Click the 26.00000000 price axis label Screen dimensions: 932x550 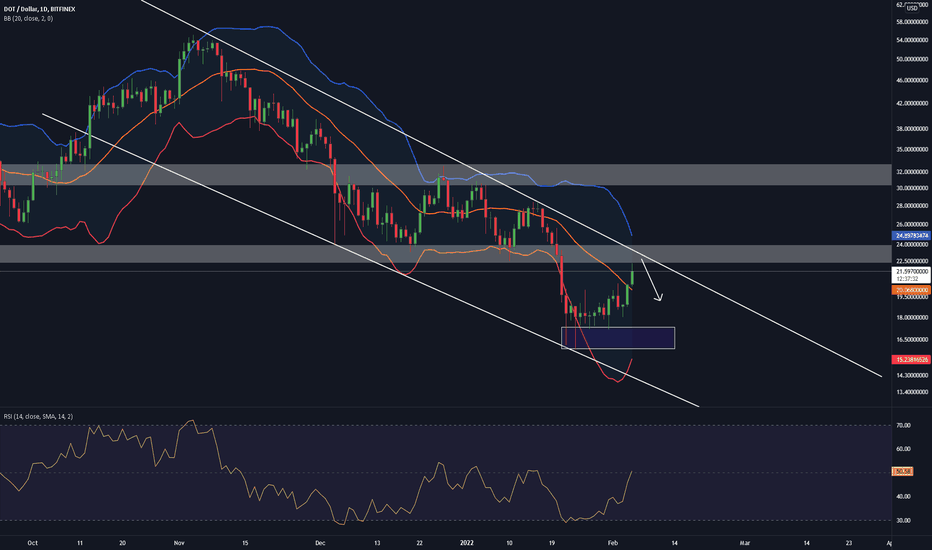point(912,224)
